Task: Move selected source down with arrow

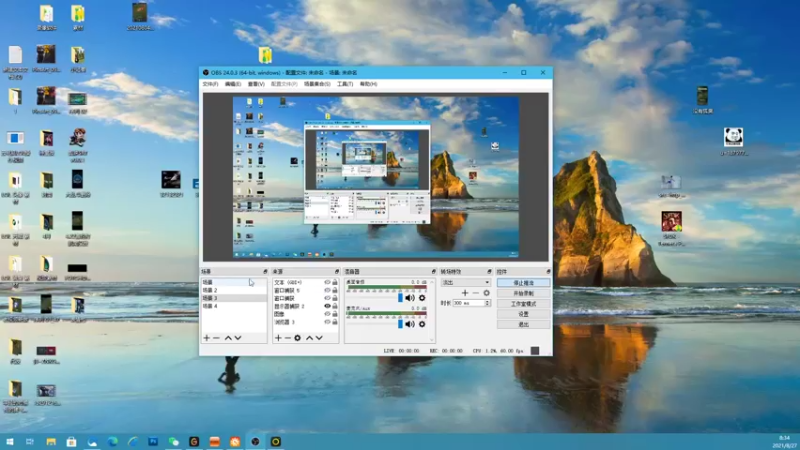Action: pyautogui.click(x=319, y=338)
